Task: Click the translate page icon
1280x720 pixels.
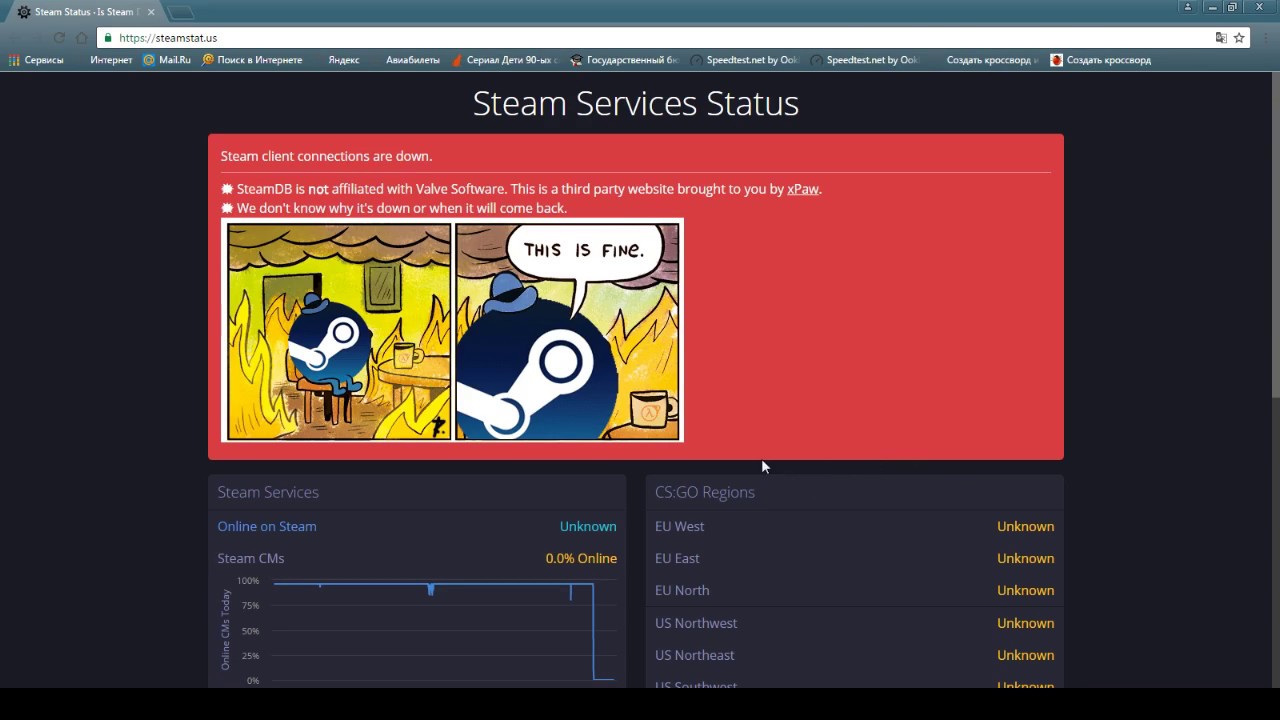Action: pos(1221,38)
